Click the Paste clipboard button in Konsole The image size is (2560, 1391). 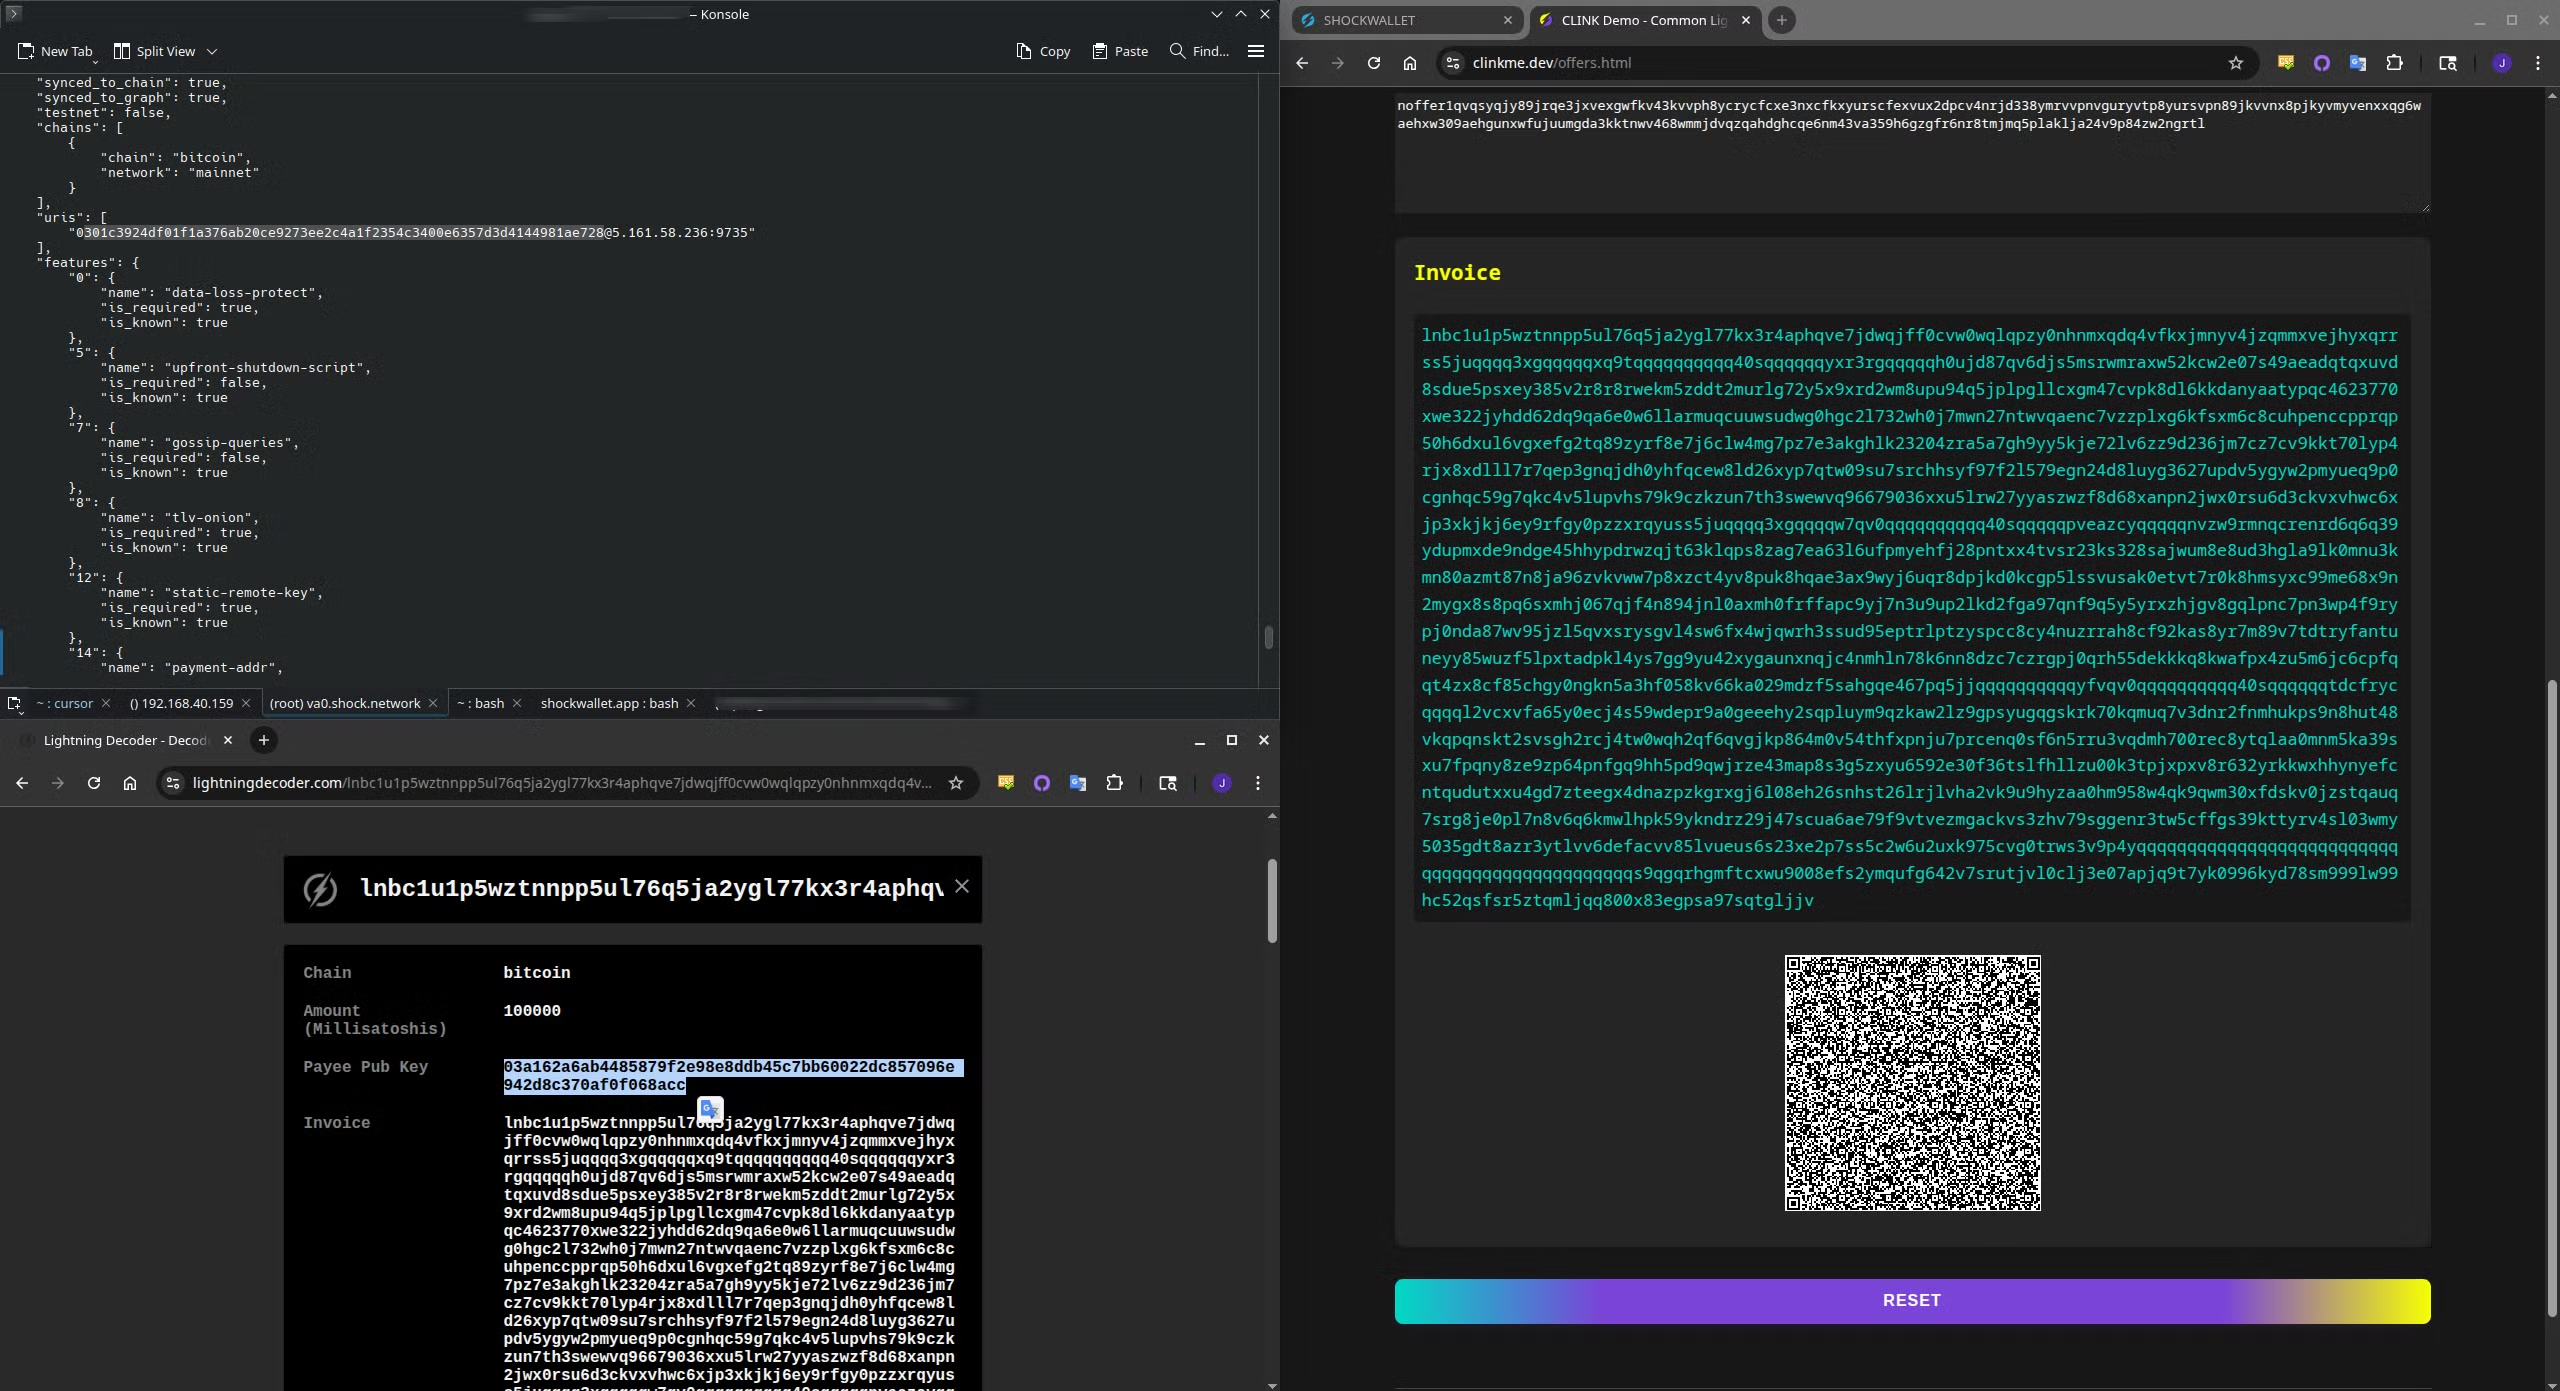1120,51
